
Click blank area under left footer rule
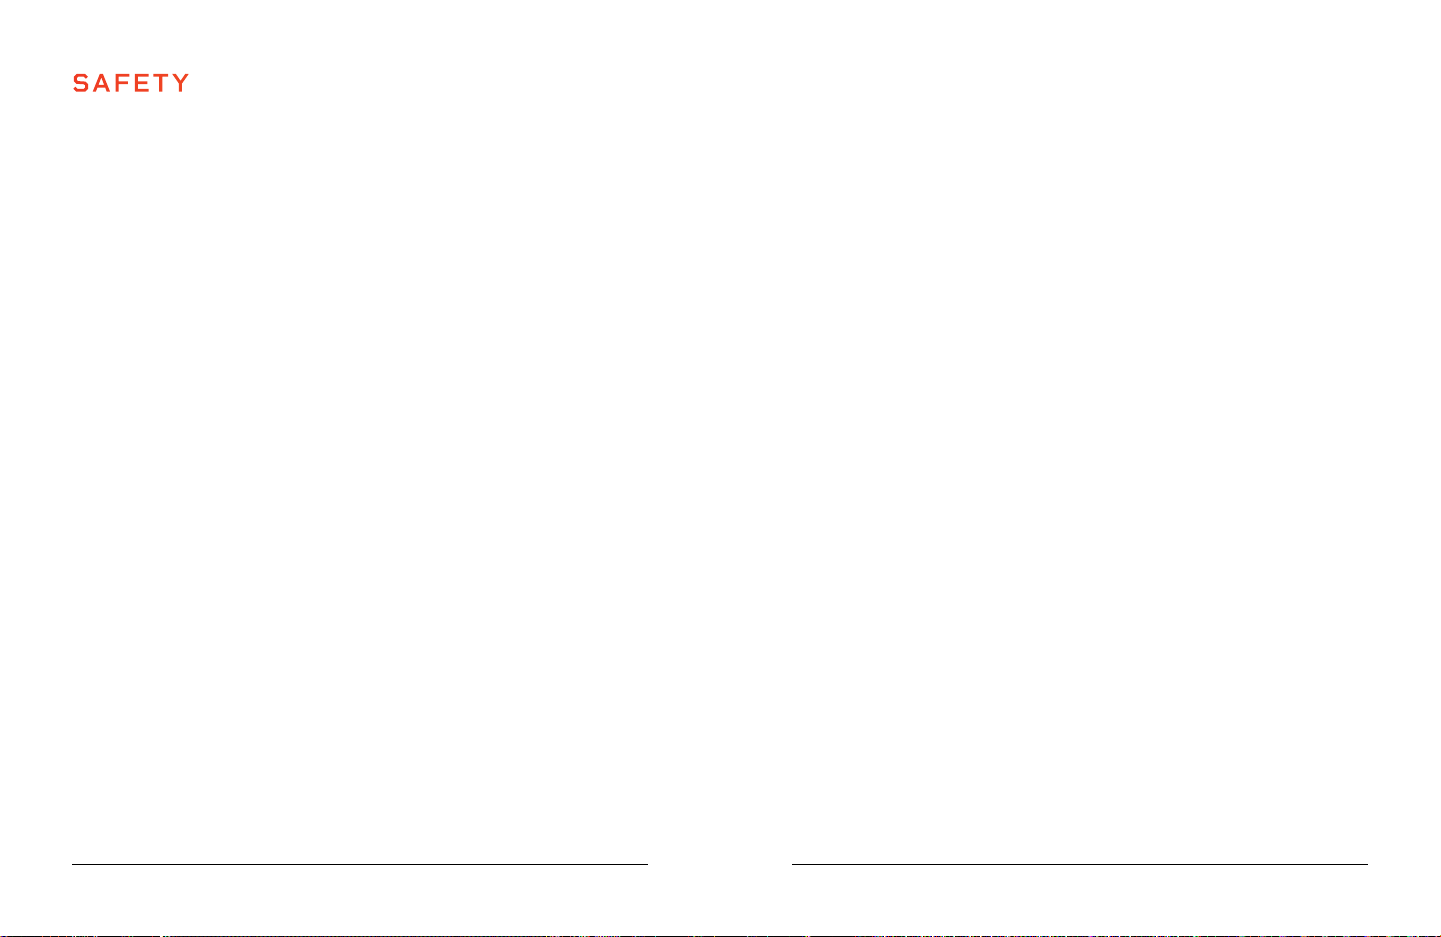(360, 898)
